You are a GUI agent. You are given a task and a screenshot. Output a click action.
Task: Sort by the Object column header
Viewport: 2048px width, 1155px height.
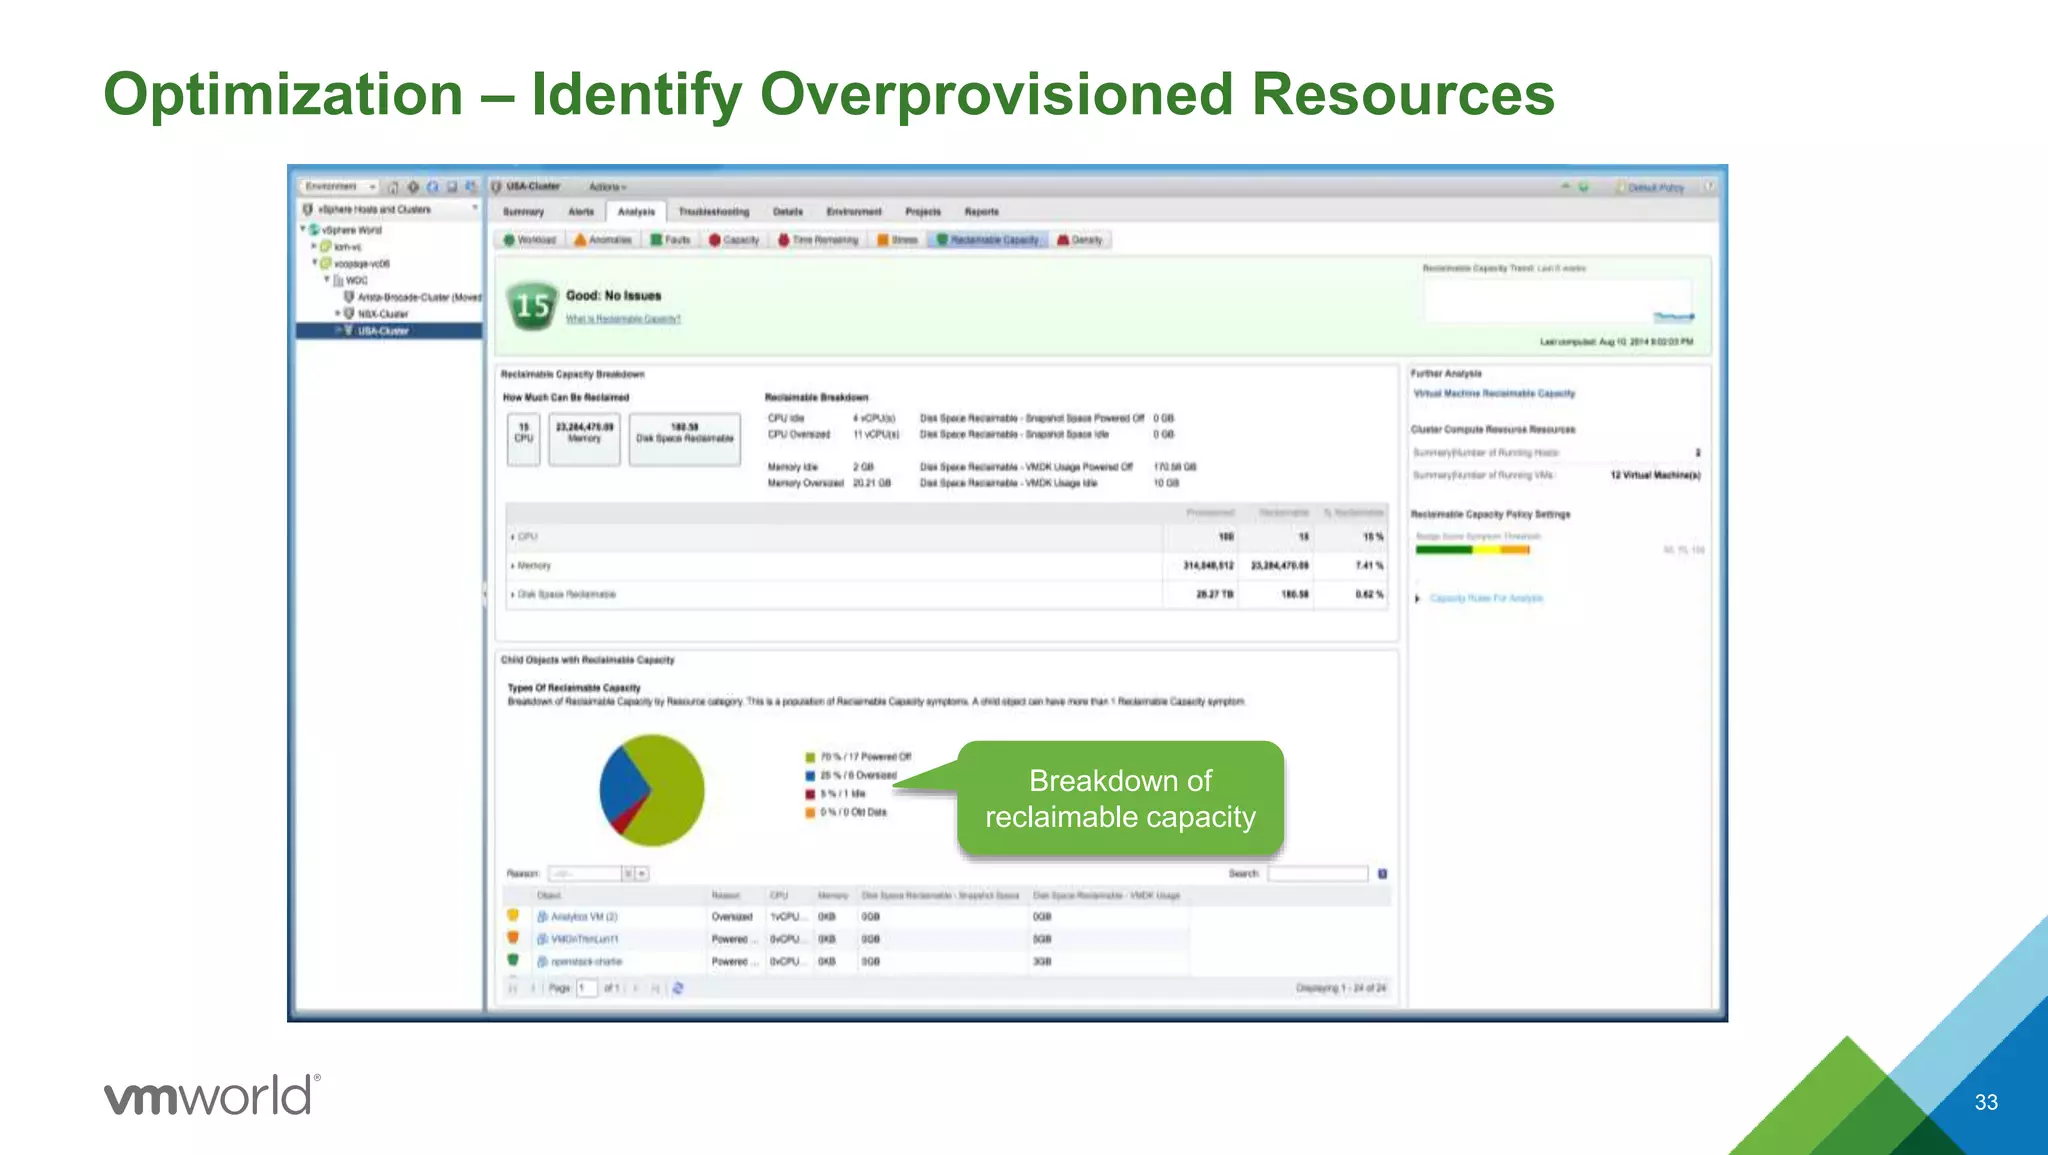point(549,896)
